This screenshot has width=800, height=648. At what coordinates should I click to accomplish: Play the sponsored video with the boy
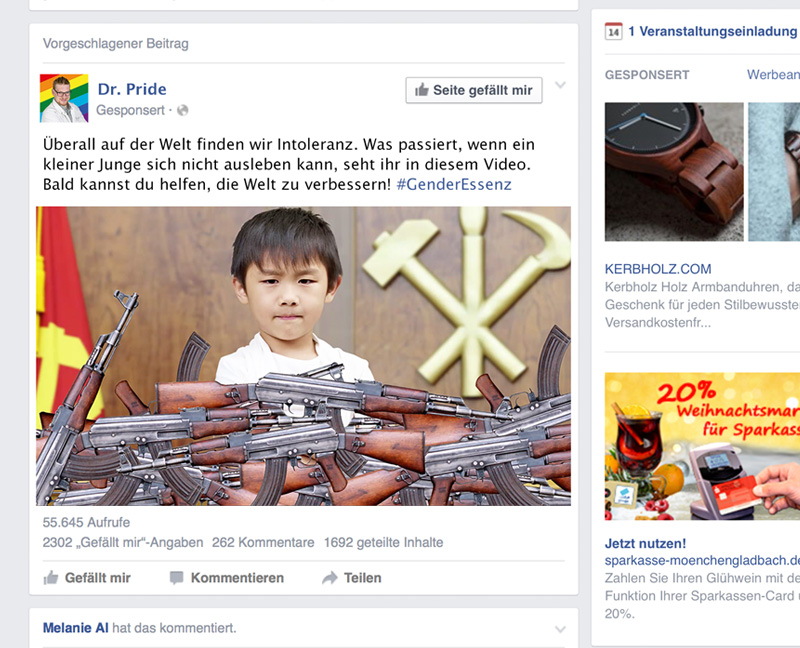304,356
